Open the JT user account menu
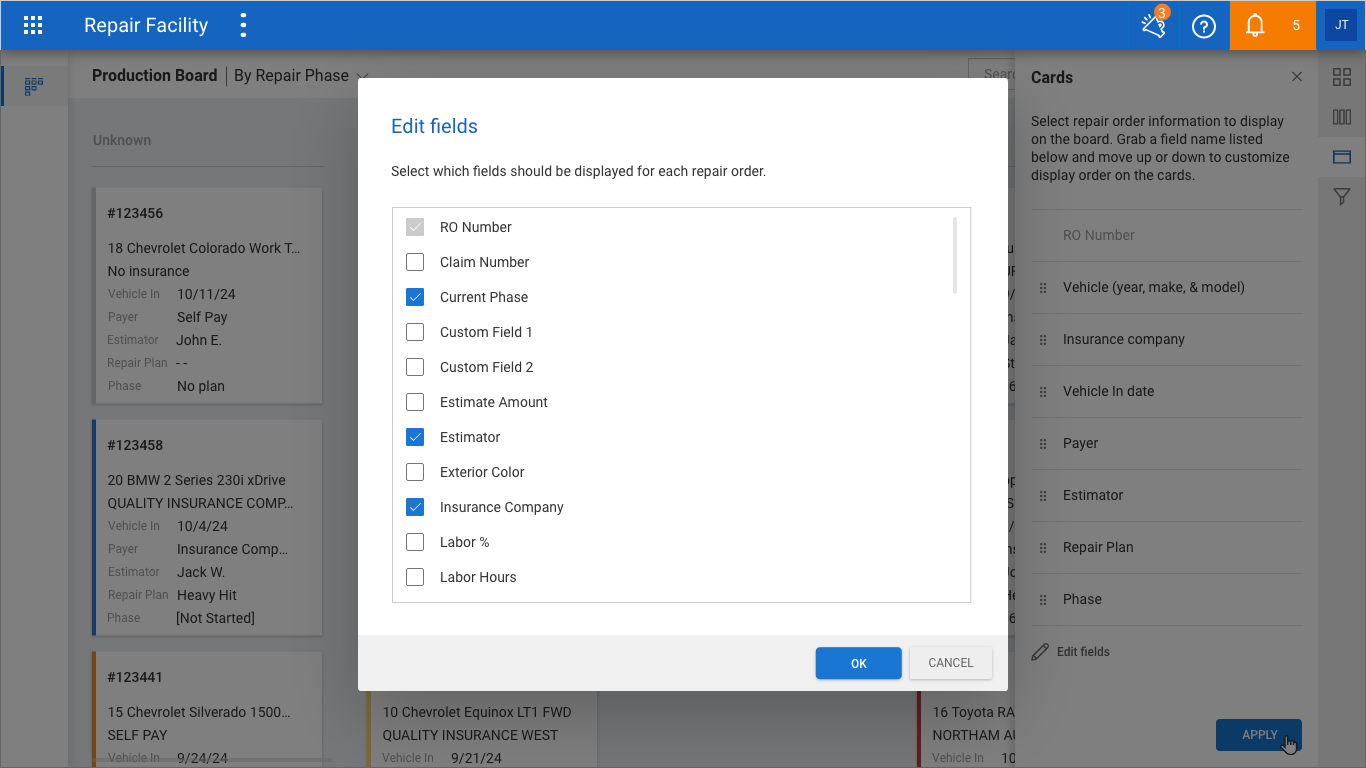 tap(1341, 25)
